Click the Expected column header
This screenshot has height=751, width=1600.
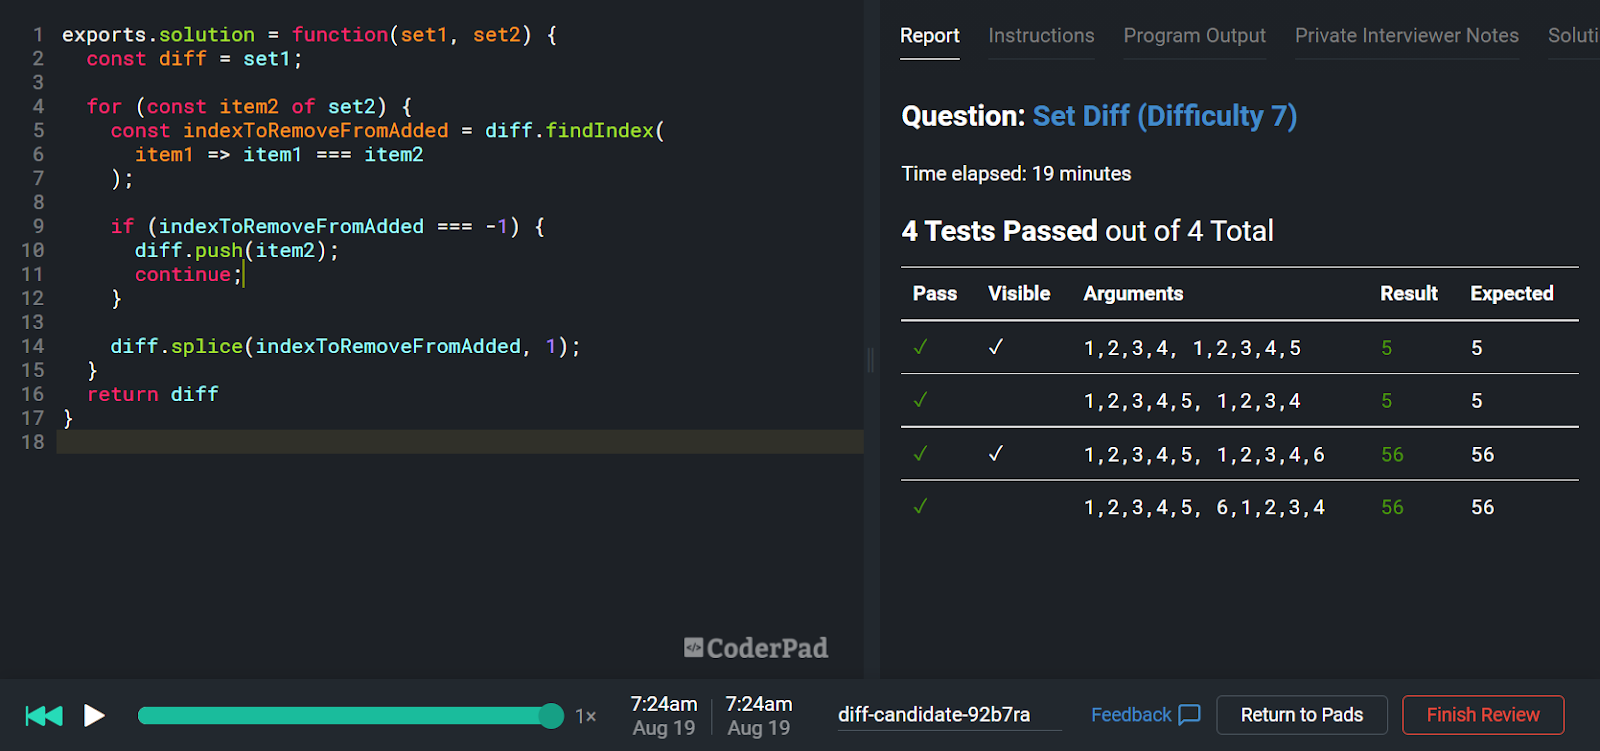1512,294
